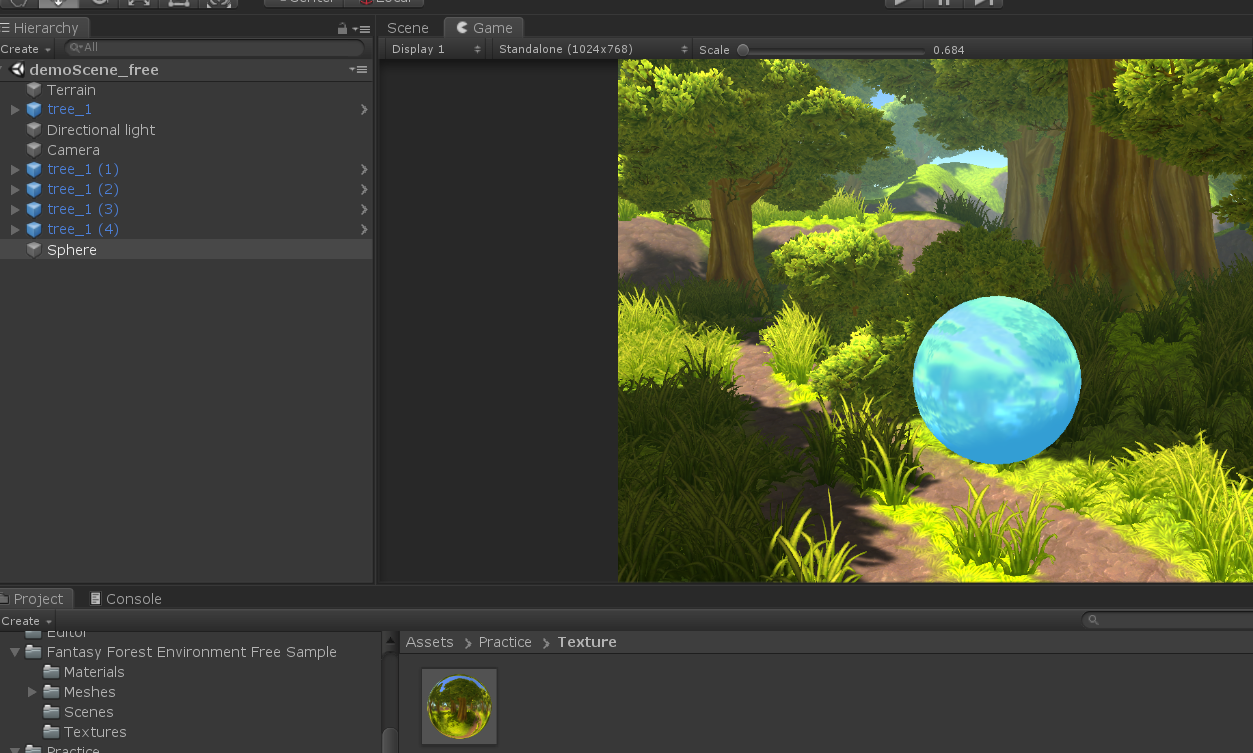This screenshot has height=753, width=1253.
Task: Click the Step button in the toolbar
Action: (x=983, y=3)
